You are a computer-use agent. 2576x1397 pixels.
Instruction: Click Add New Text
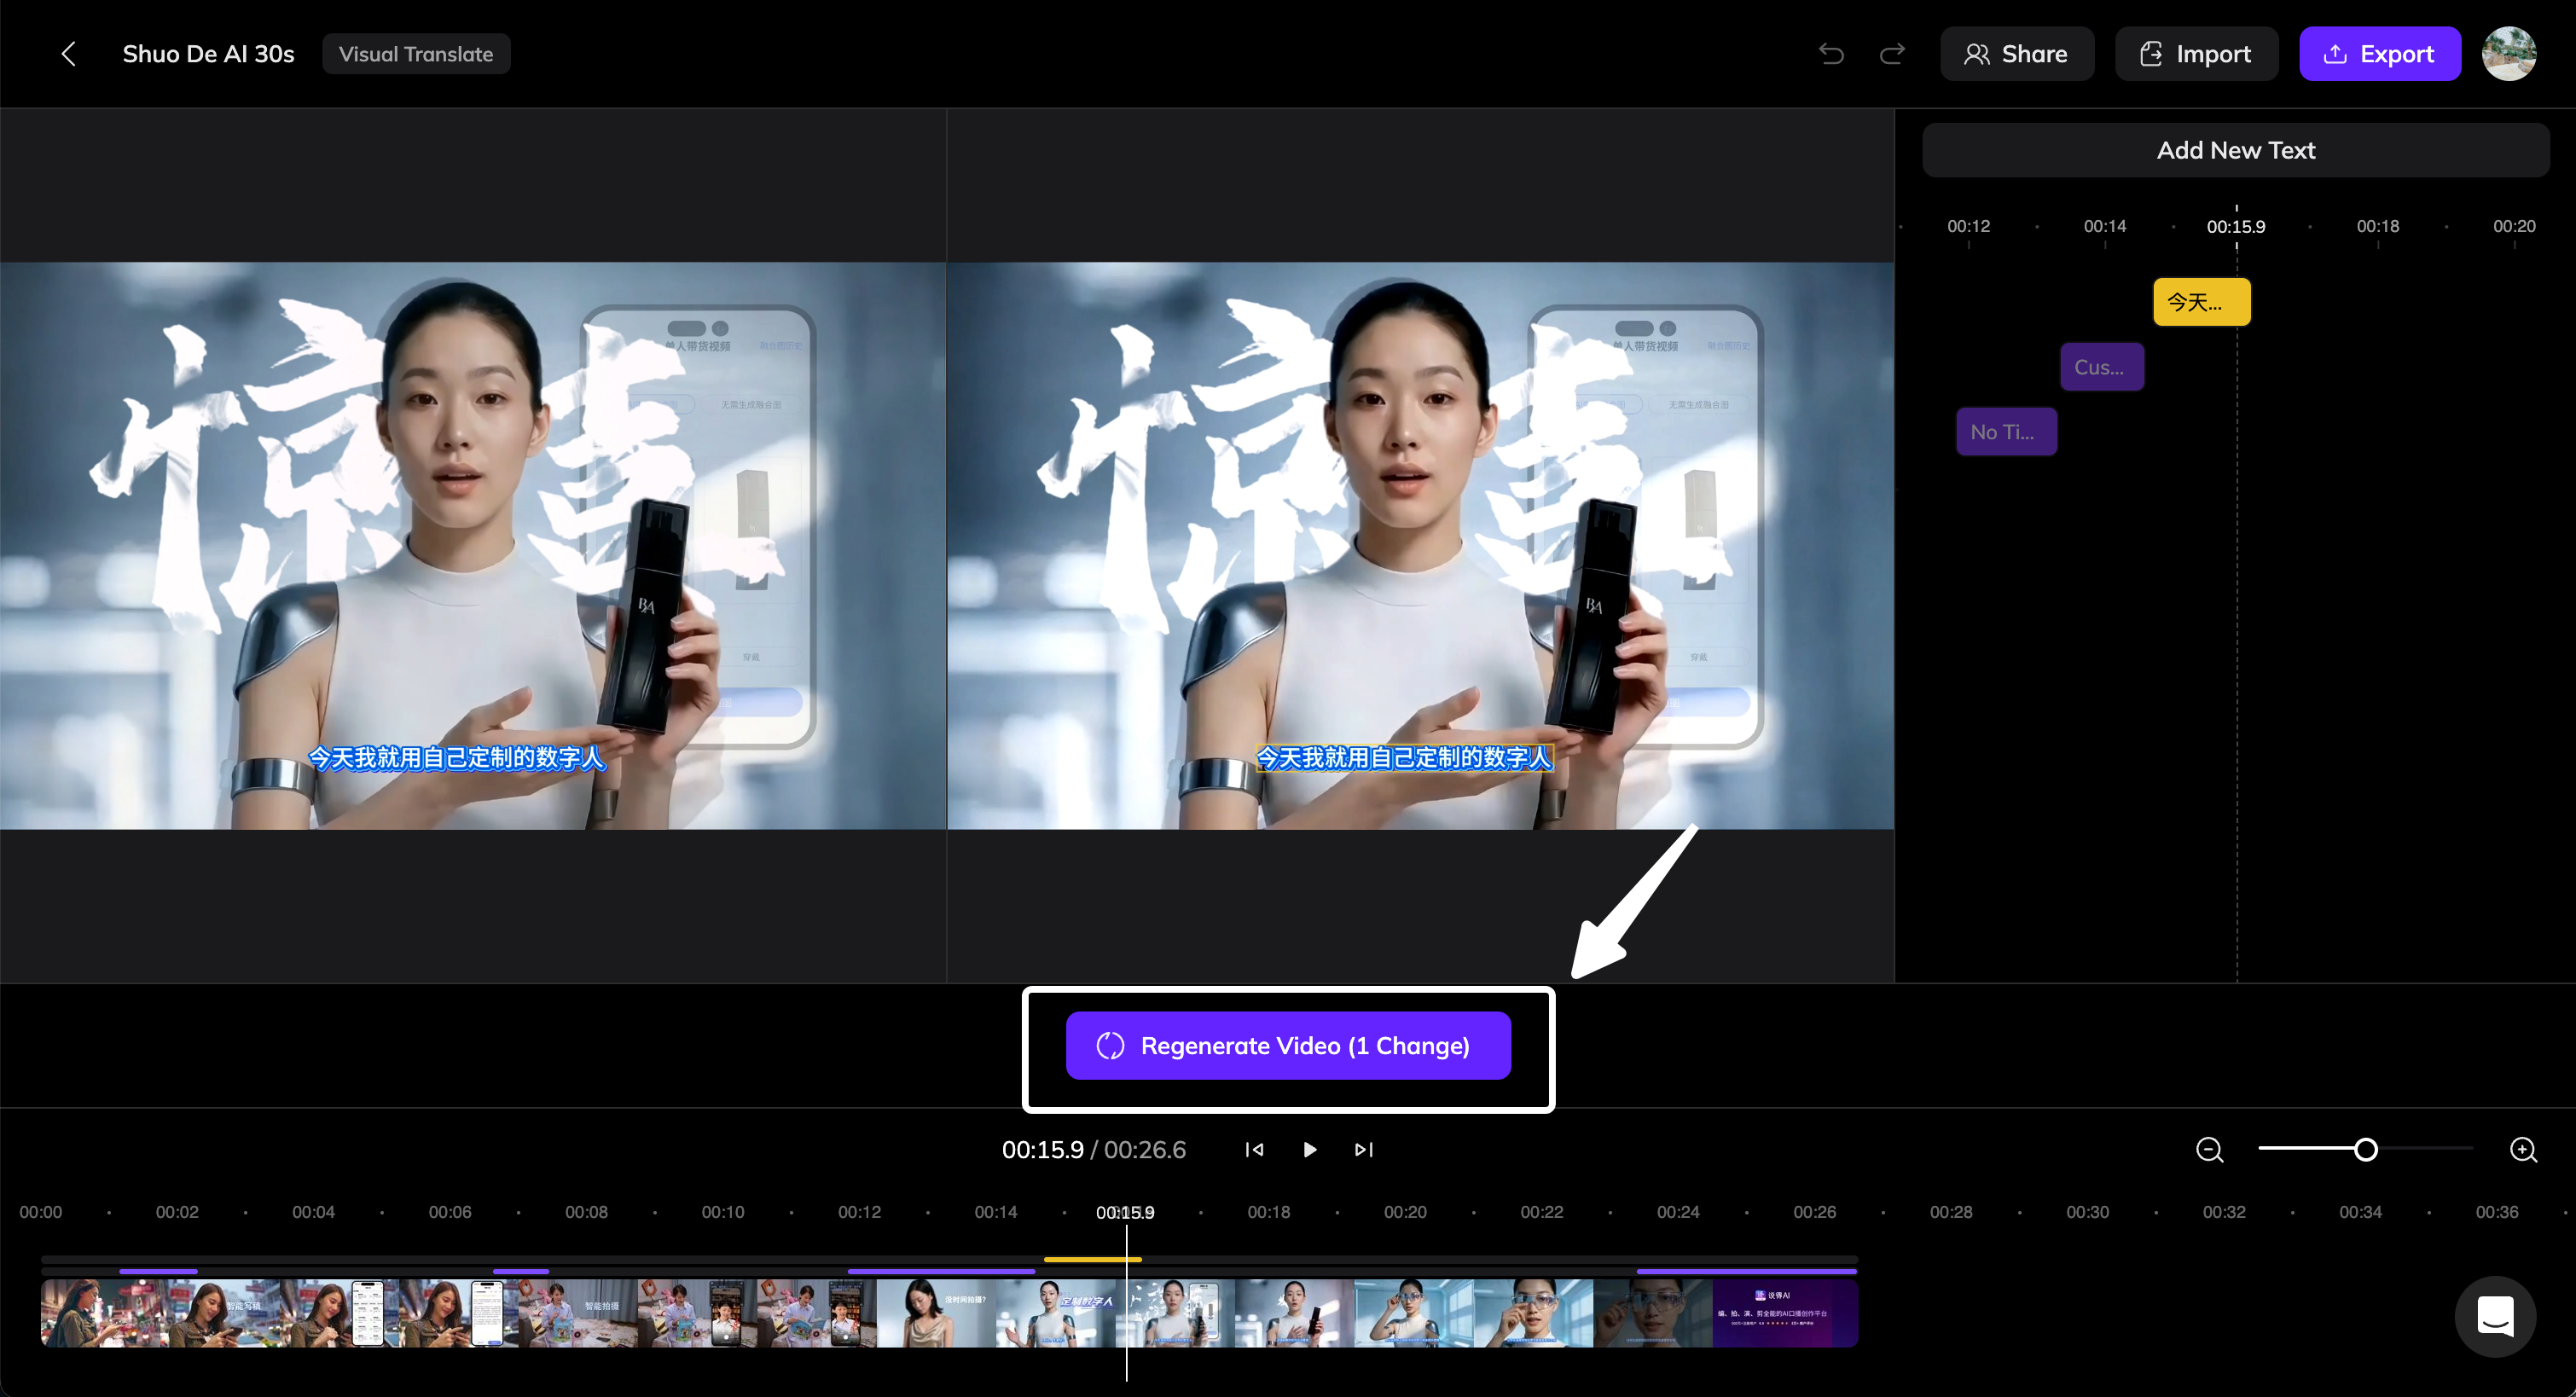click(x=2236, y=150)
